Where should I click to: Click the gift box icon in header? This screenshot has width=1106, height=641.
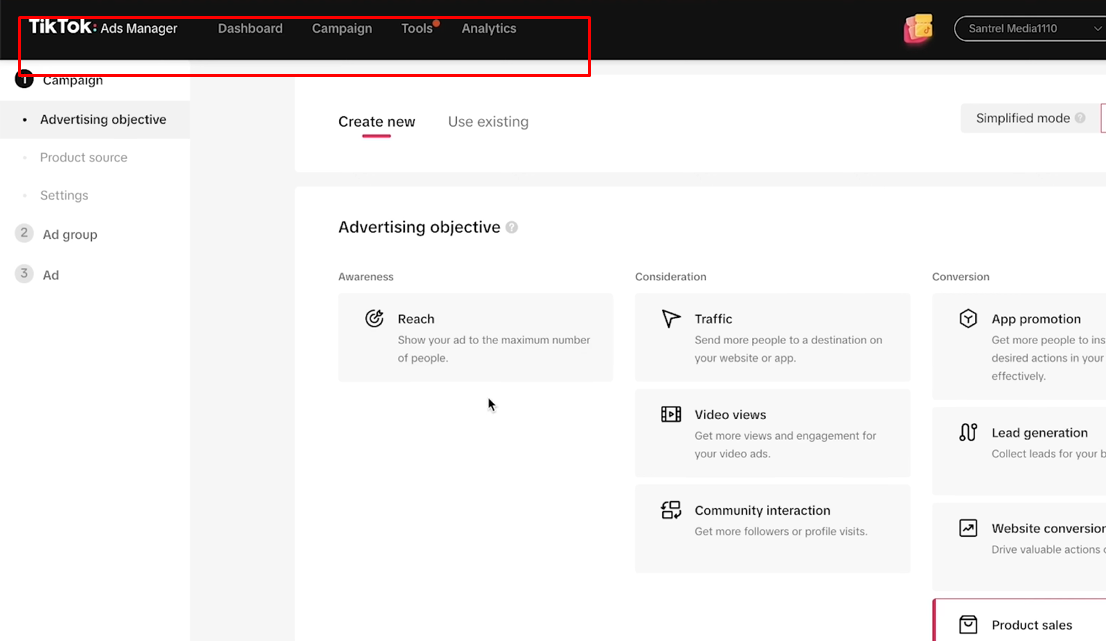[918, 29]
